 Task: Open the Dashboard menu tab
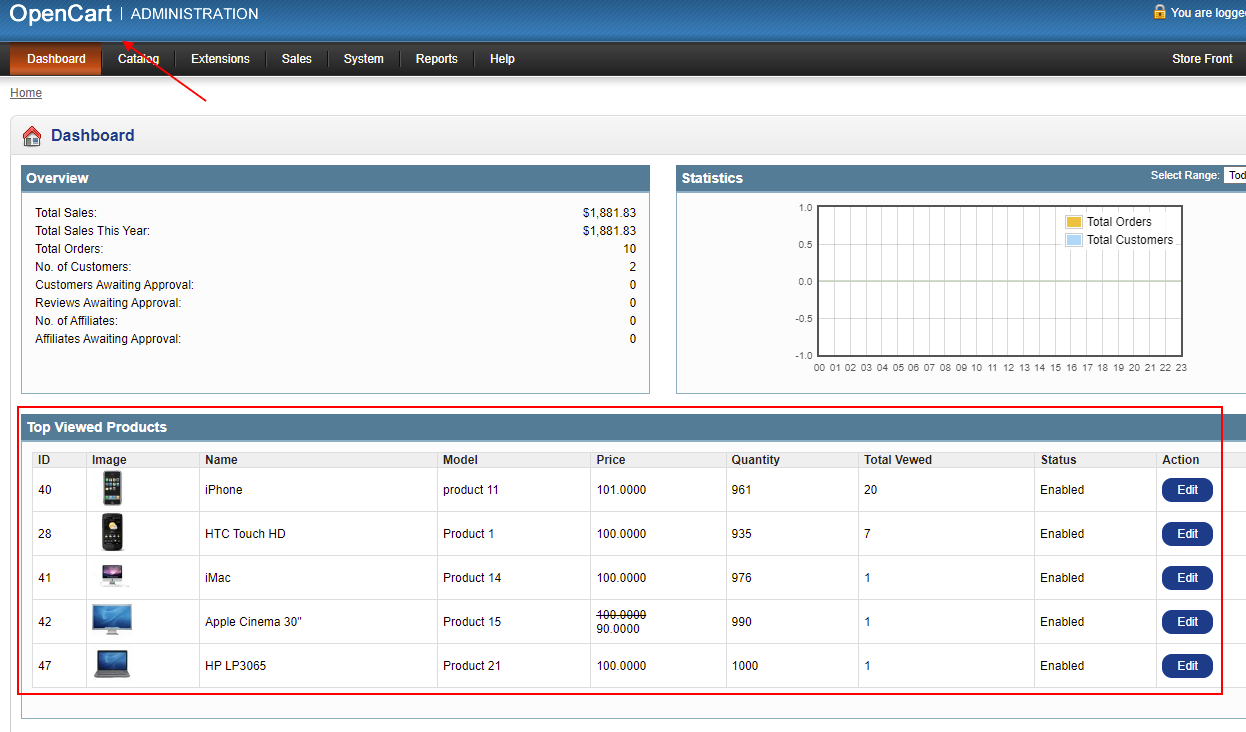pyautogui.click(x=56, y=59)
